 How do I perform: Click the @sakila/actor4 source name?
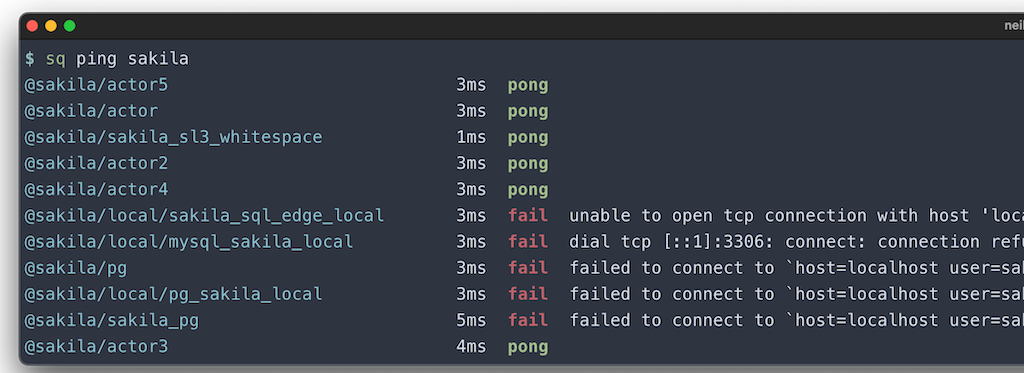click(x=96, y=189)
